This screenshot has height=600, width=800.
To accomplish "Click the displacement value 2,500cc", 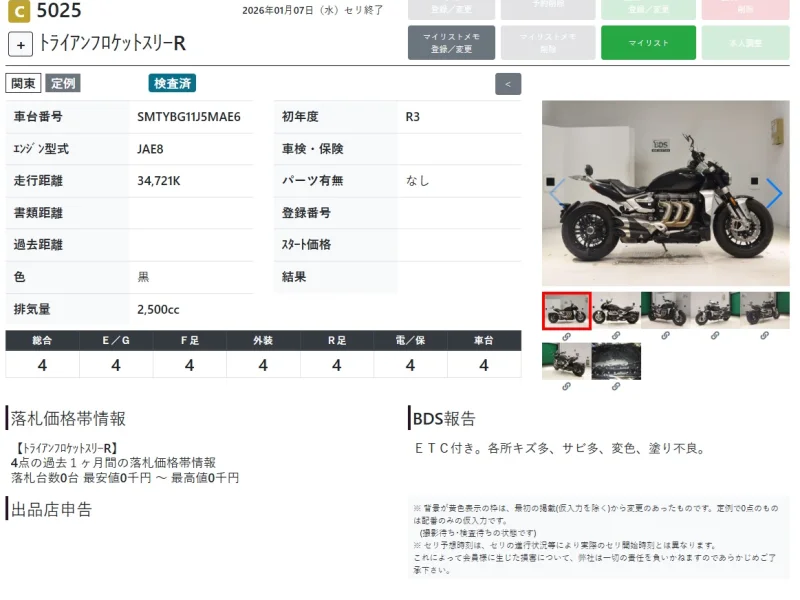I will 158,309.
